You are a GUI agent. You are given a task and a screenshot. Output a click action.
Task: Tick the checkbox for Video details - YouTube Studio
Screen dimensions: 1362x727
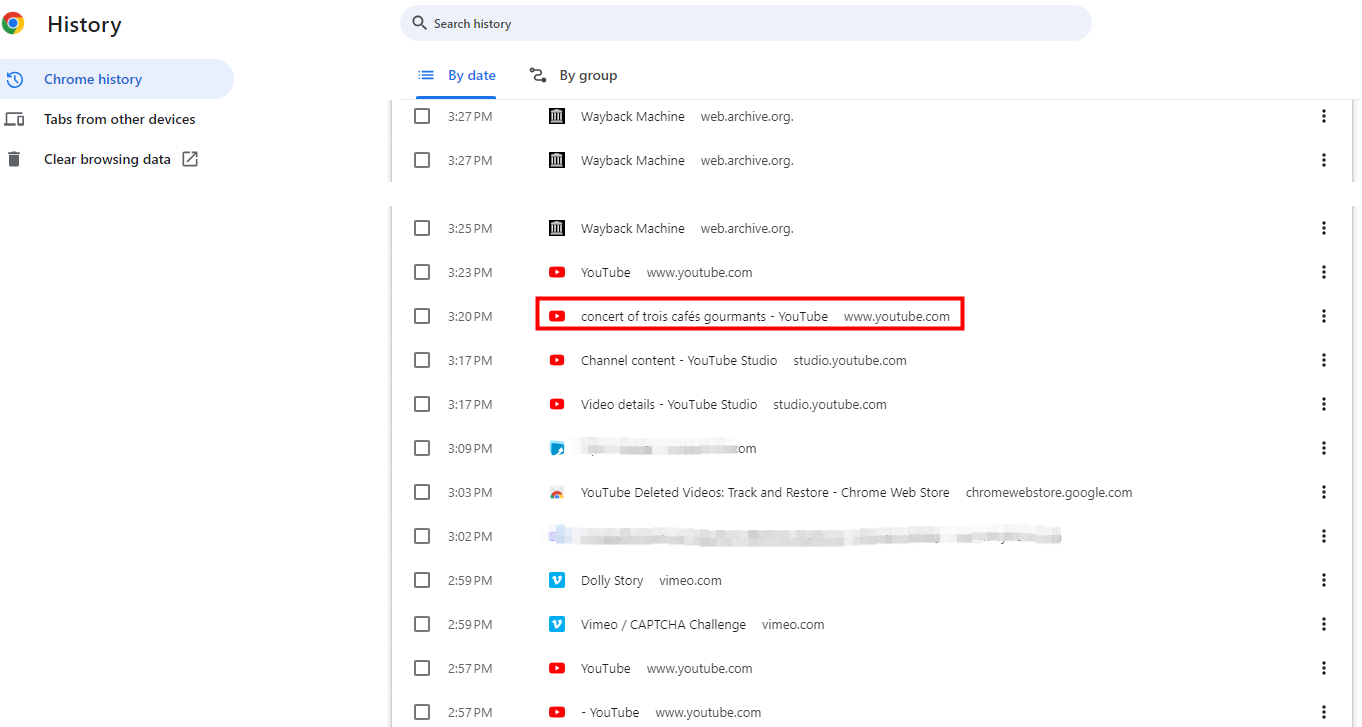(422, 404)
